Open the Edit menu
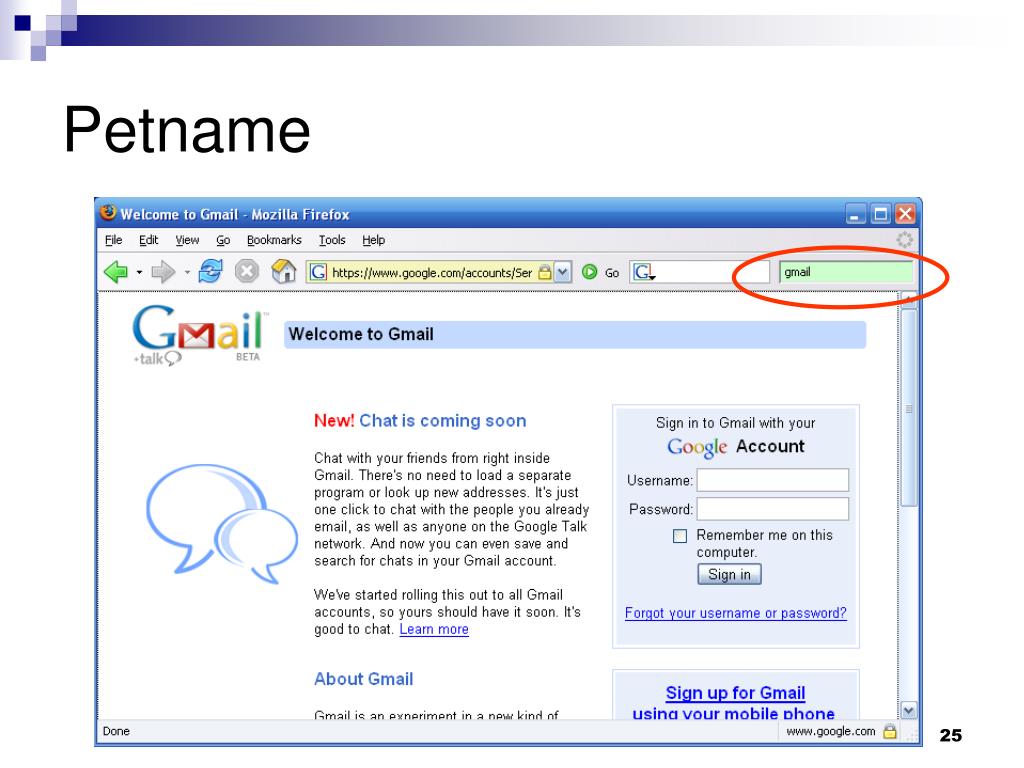1024x768 pixels. [x=148, y=240]
